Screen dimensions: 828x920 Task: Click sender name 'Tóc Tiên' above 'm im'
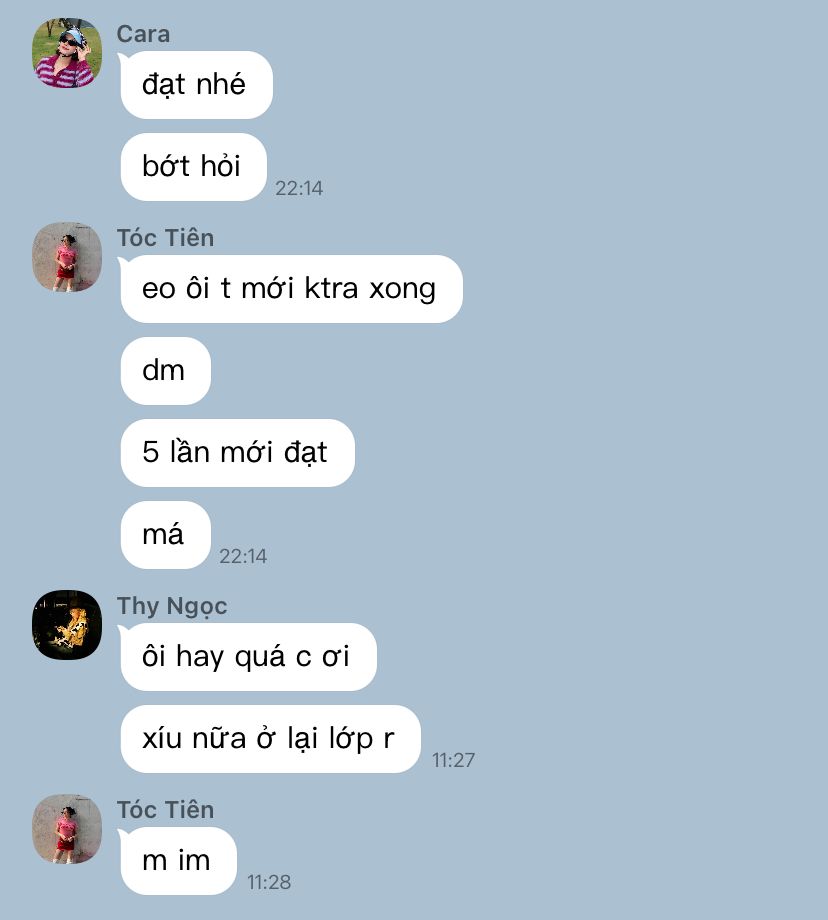(165, 810)
